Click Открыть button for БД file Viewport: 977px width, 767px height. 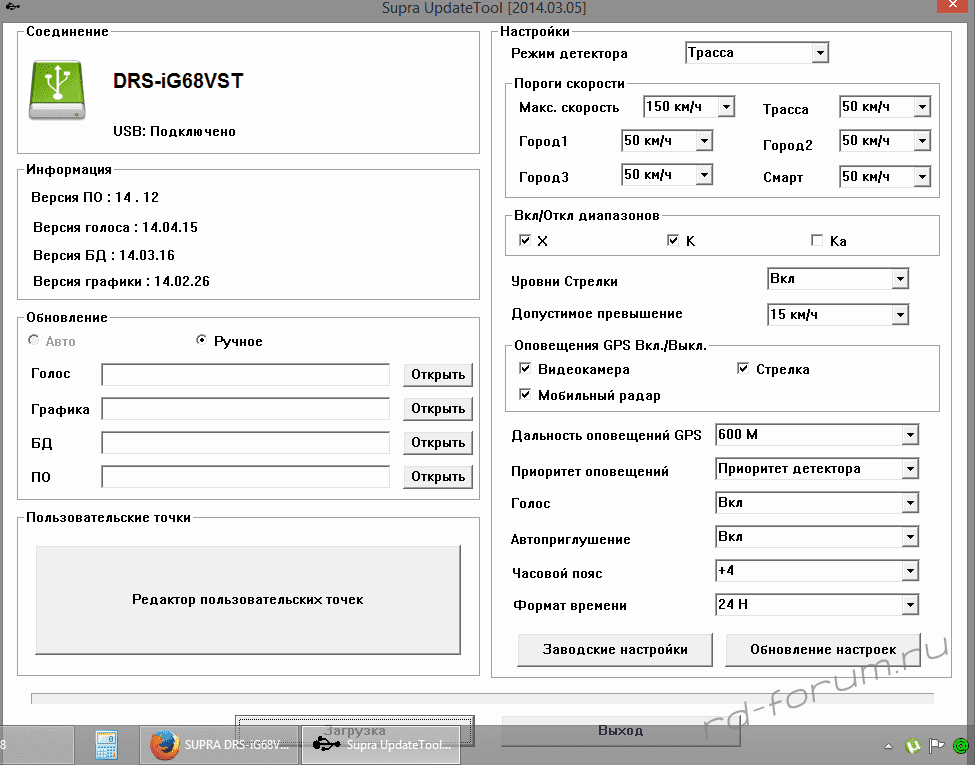[438, 443]
